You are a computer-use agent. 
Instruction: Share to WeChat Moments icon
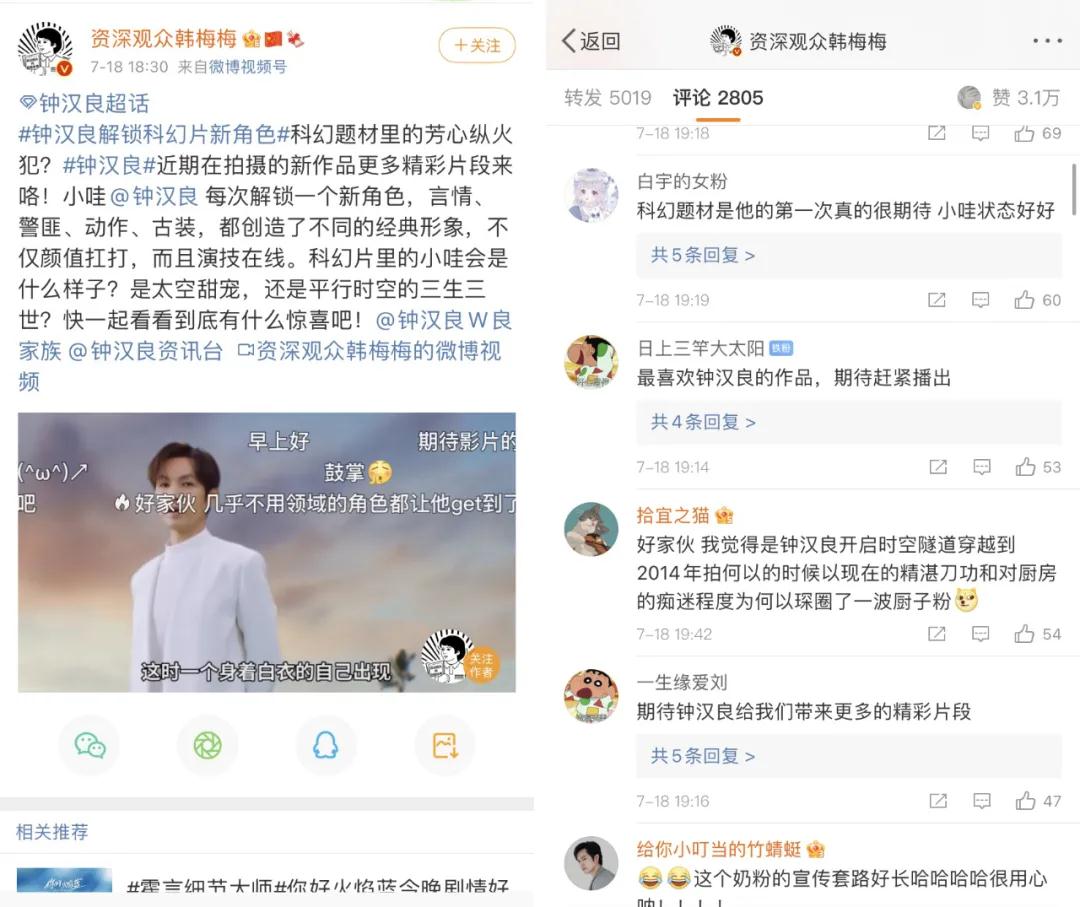[x=207, y=745]
